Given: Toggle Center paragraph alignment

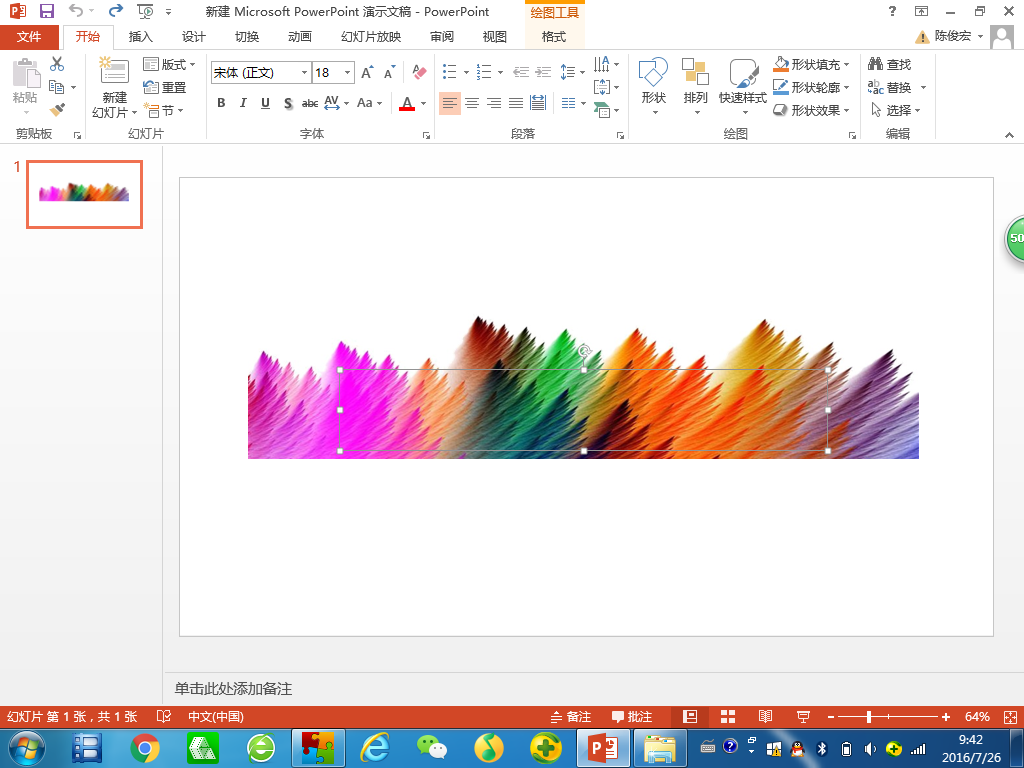Looking at the screenshot, I should (472, 103).
